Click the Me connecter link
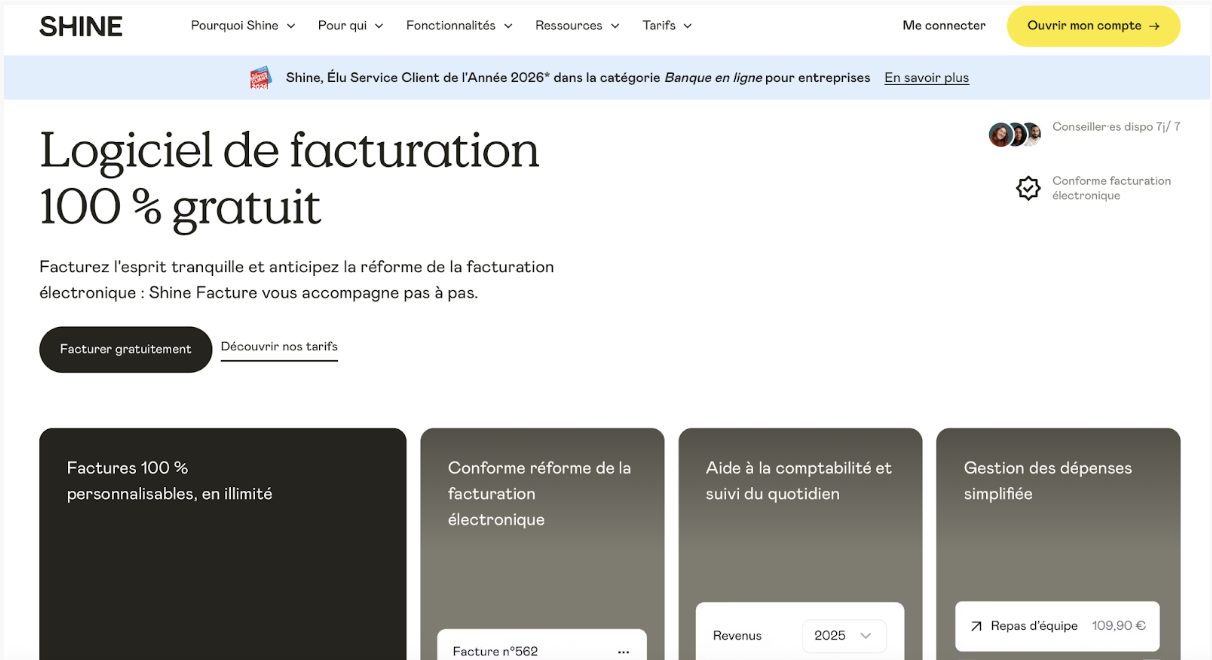This screenshot has height=660, width=1212. 942,25
